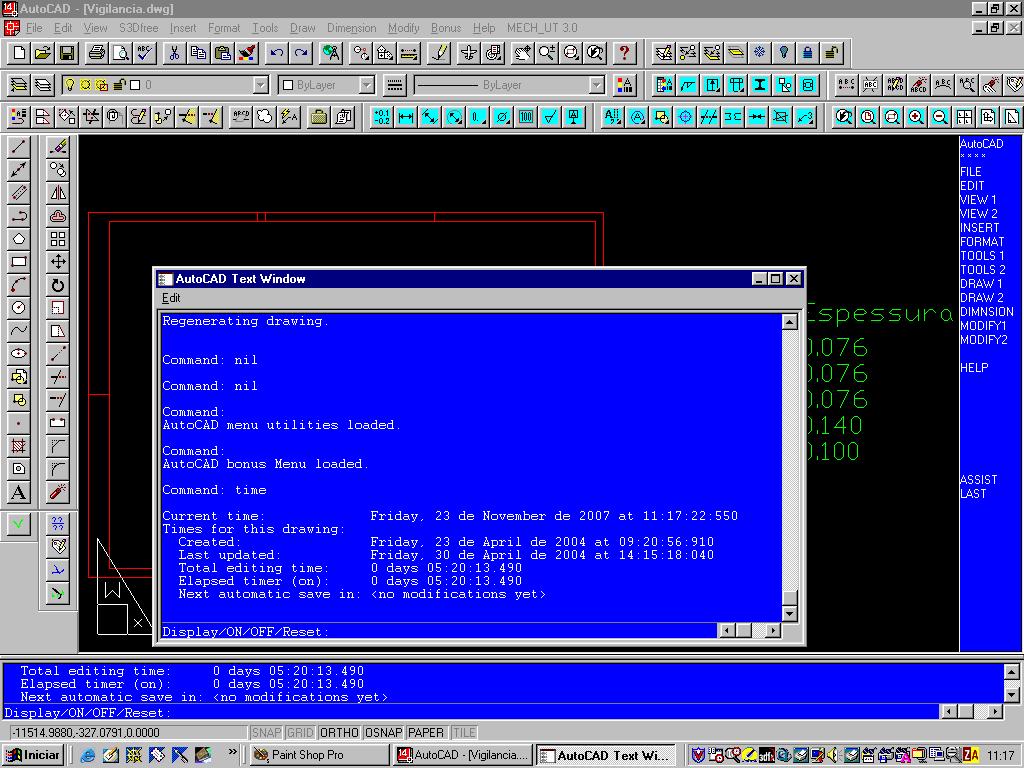Open the File menu
1024x768 pixels.
(x=34, y=28)
